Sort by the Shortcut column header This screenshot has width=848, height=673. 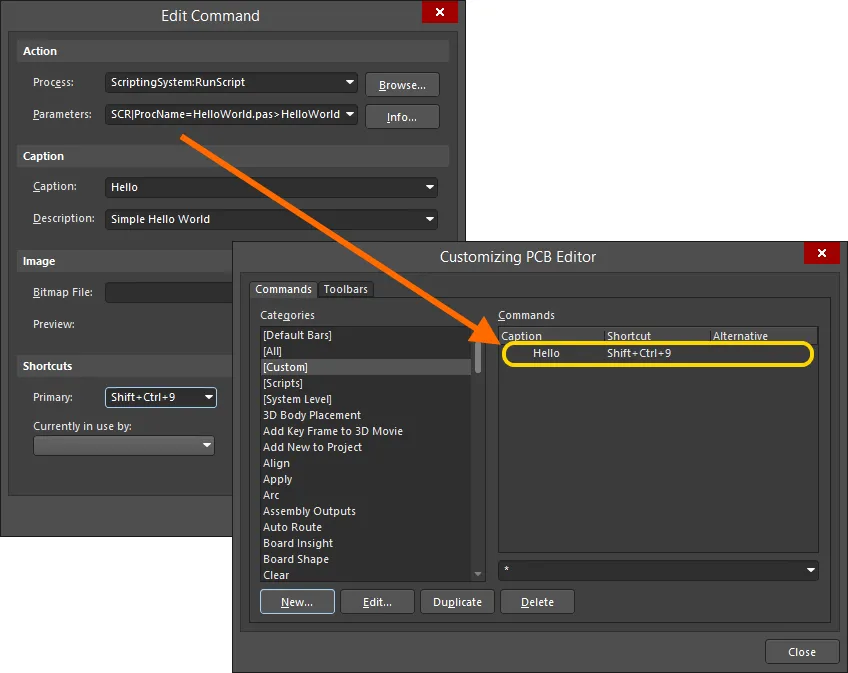(657, 336)
